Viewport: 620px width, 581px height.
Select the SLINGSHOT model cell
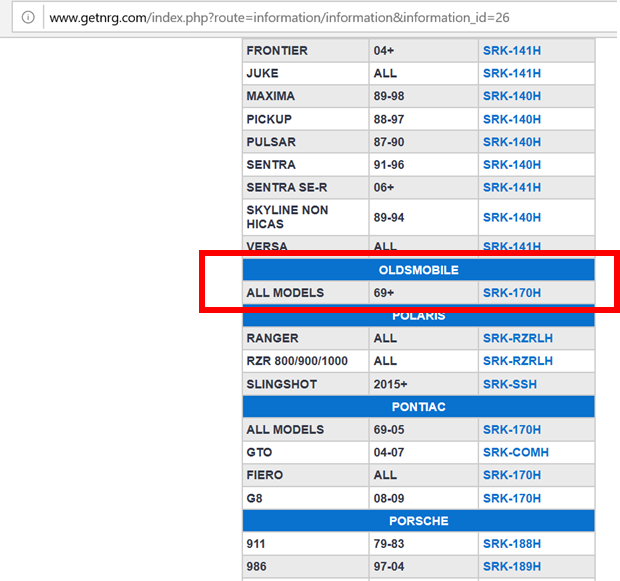click(x=306, y=384)
